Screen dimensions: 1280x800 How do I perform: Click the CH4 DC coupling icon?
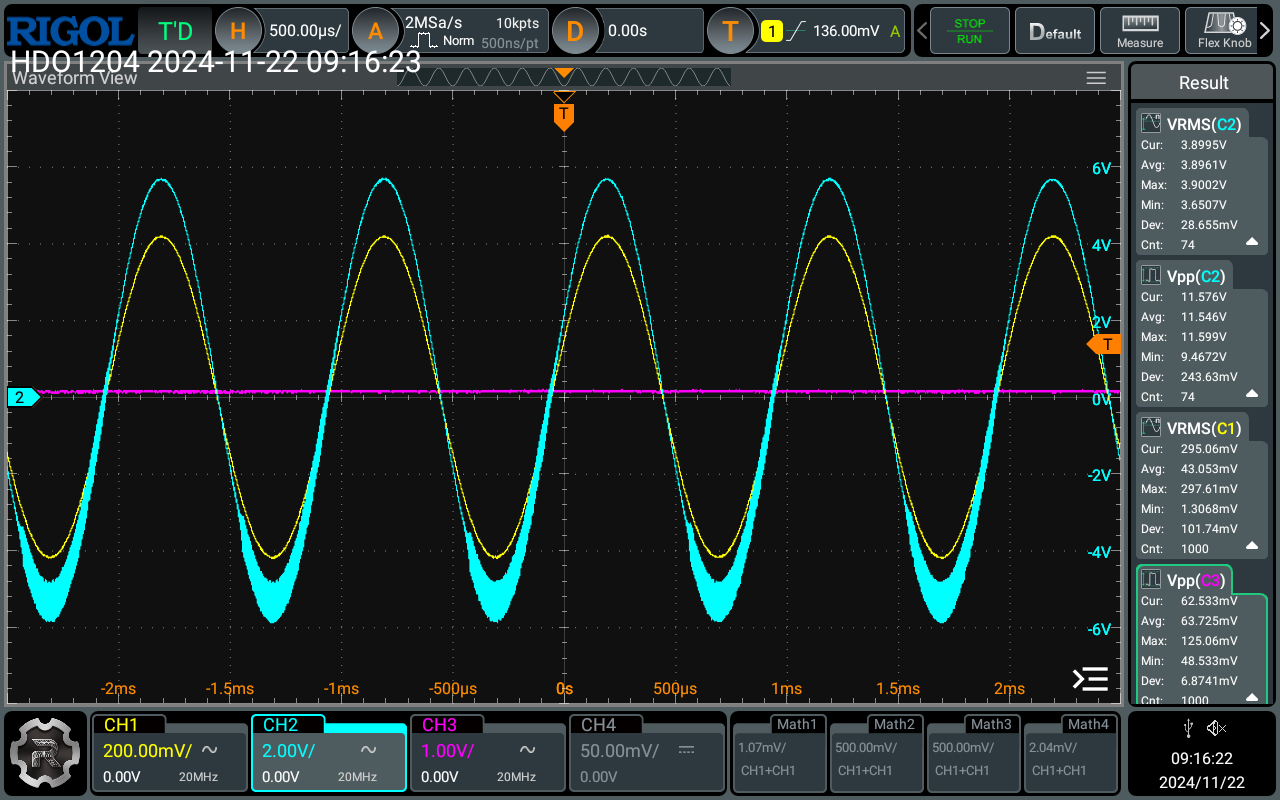(x=686, y=750)
